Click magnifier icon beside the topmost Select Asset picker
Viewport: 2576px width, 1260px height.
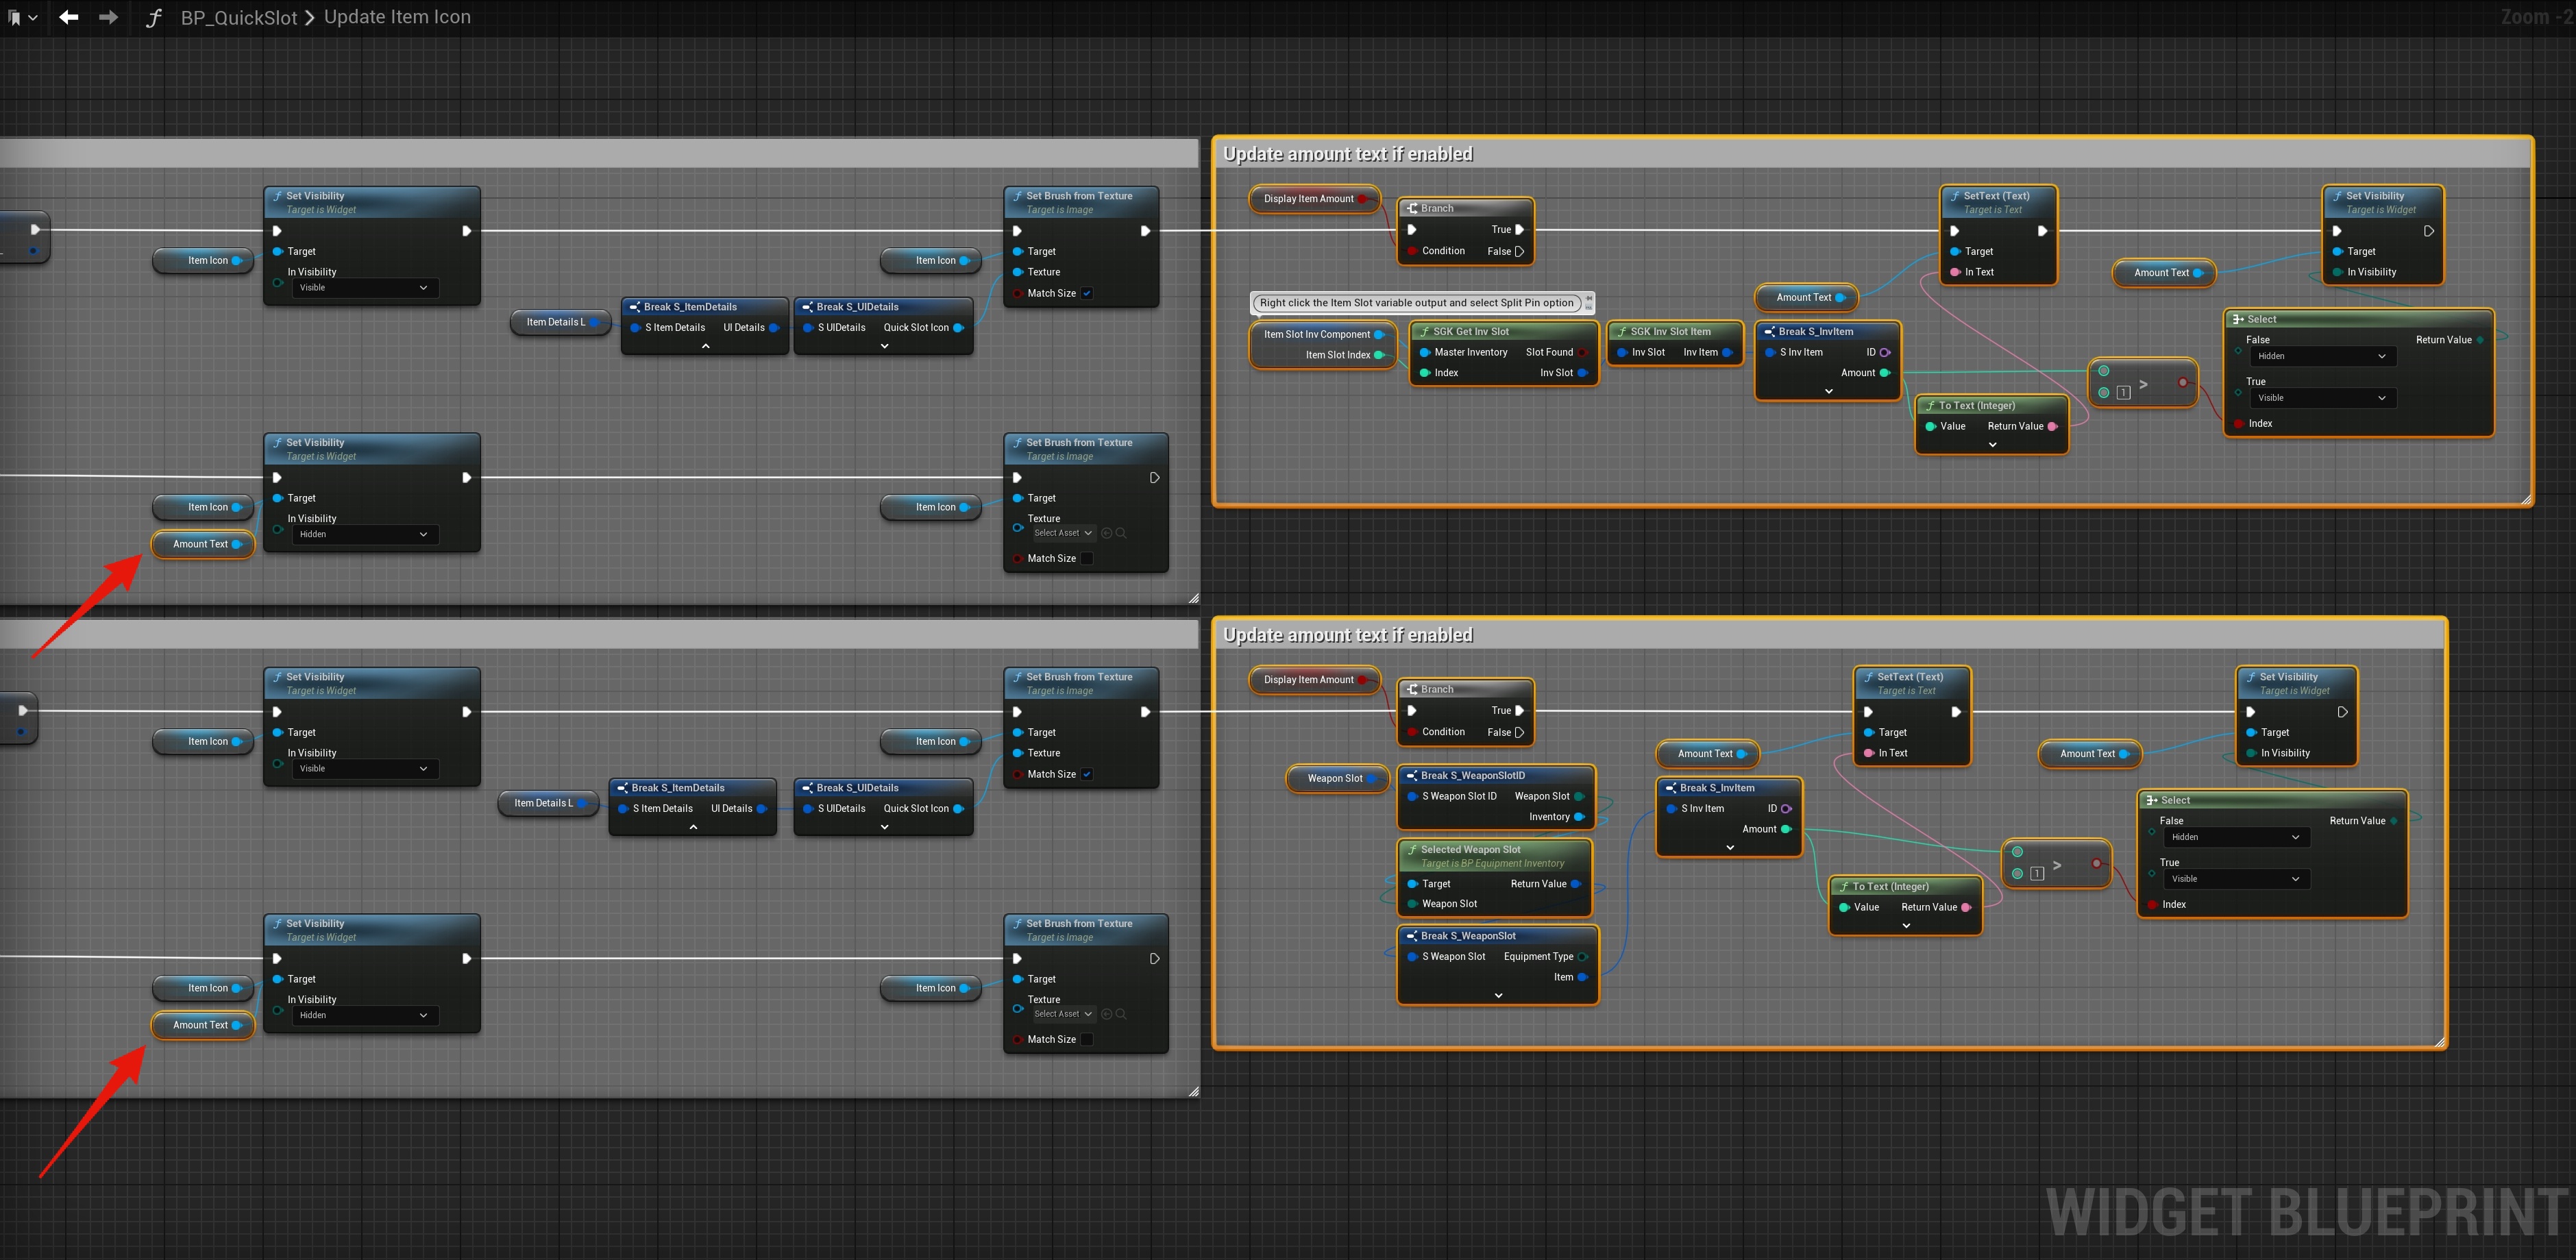tap(1121, 533)
